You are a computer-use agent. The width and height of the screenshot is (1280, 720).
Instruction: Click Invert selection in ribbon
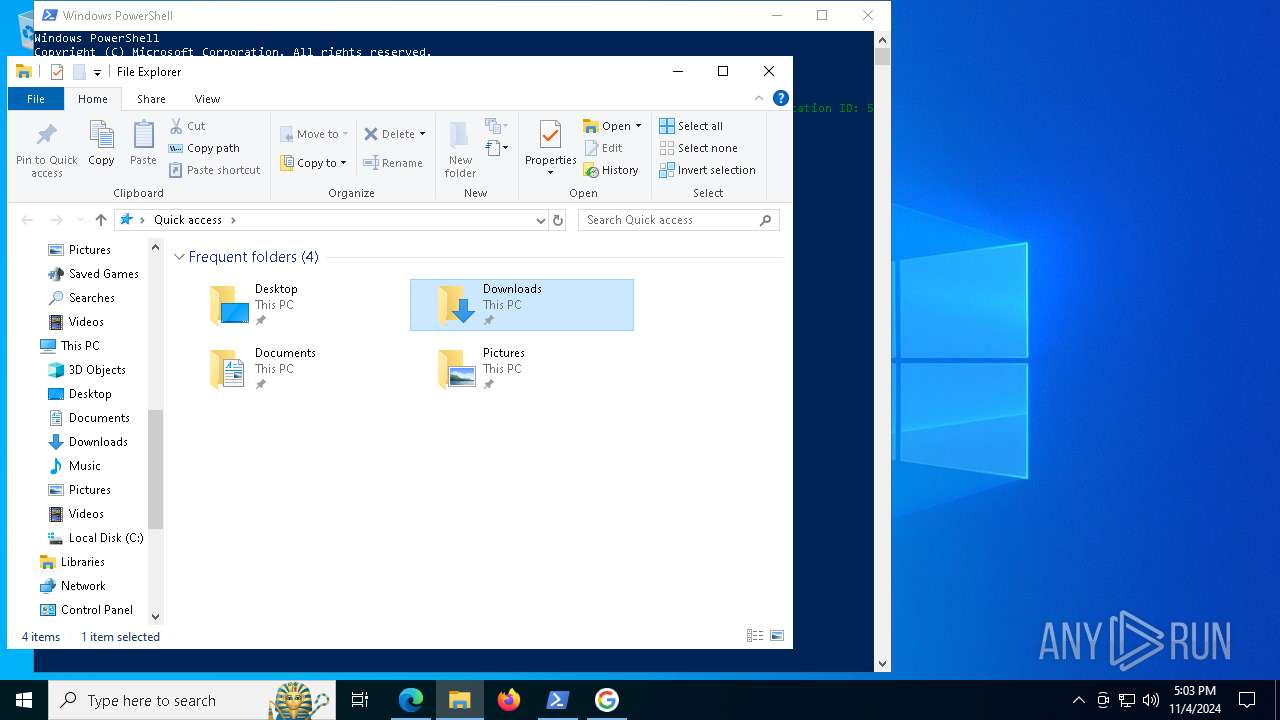coord(707,170)
